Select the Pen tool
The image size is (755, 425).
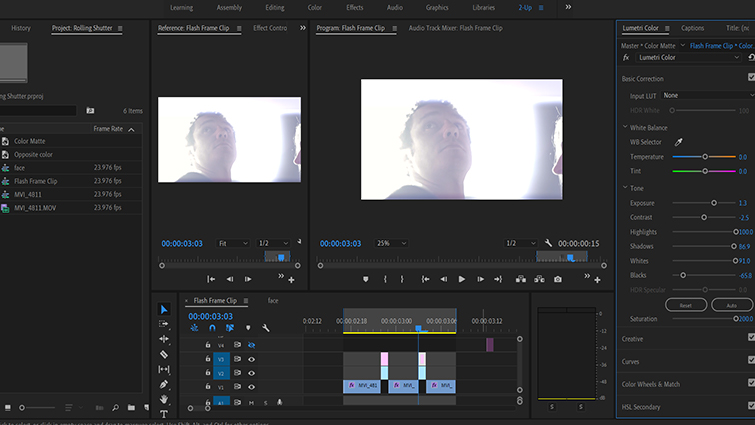pos(164,384)
